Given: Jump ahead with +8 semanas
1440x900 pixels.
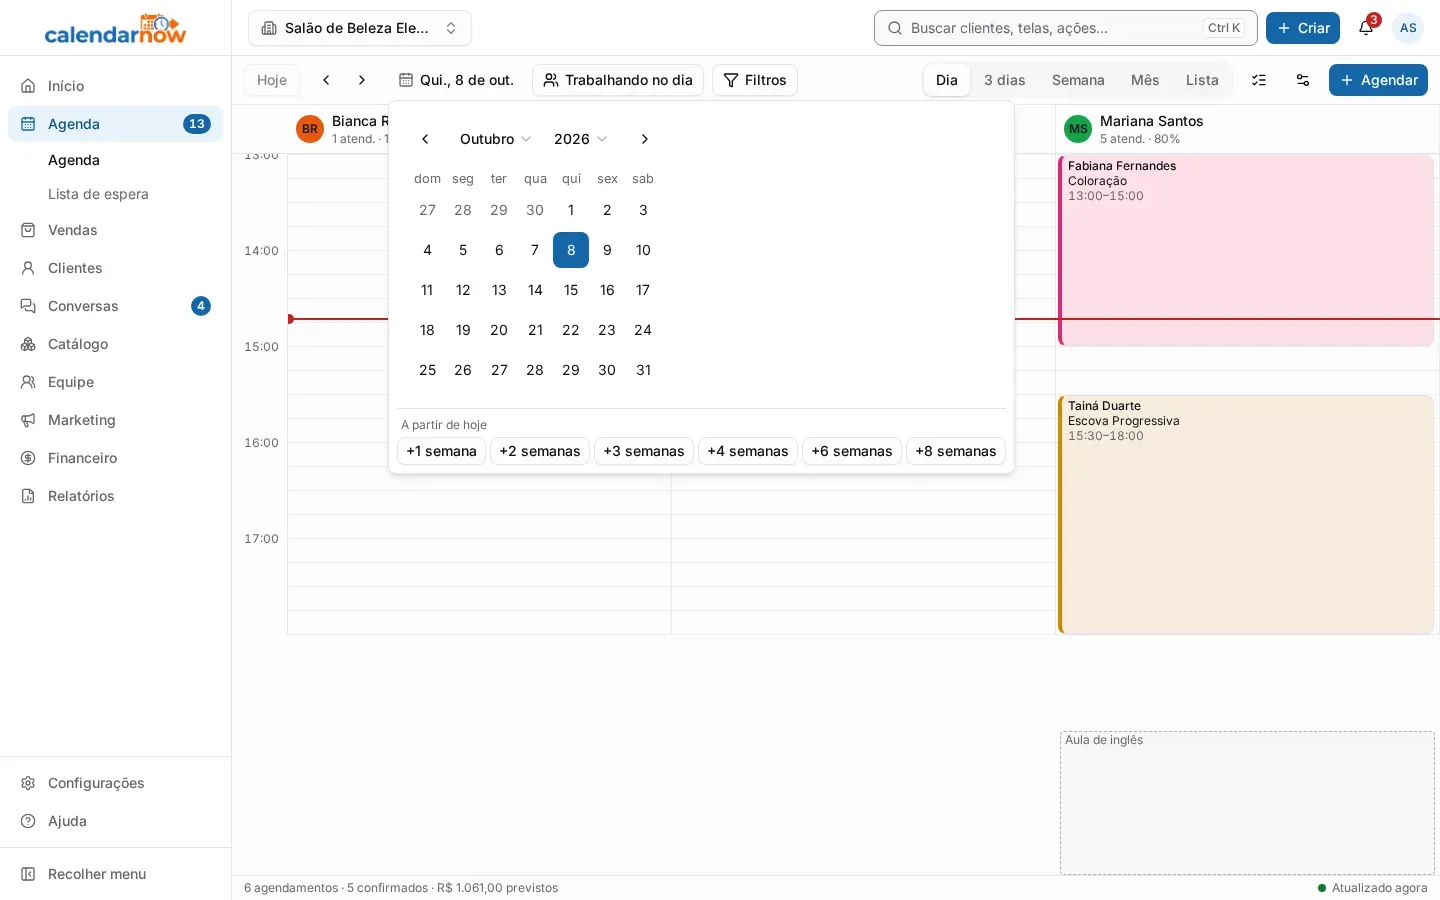Looking at the screenshot, I should click(956, 451).
